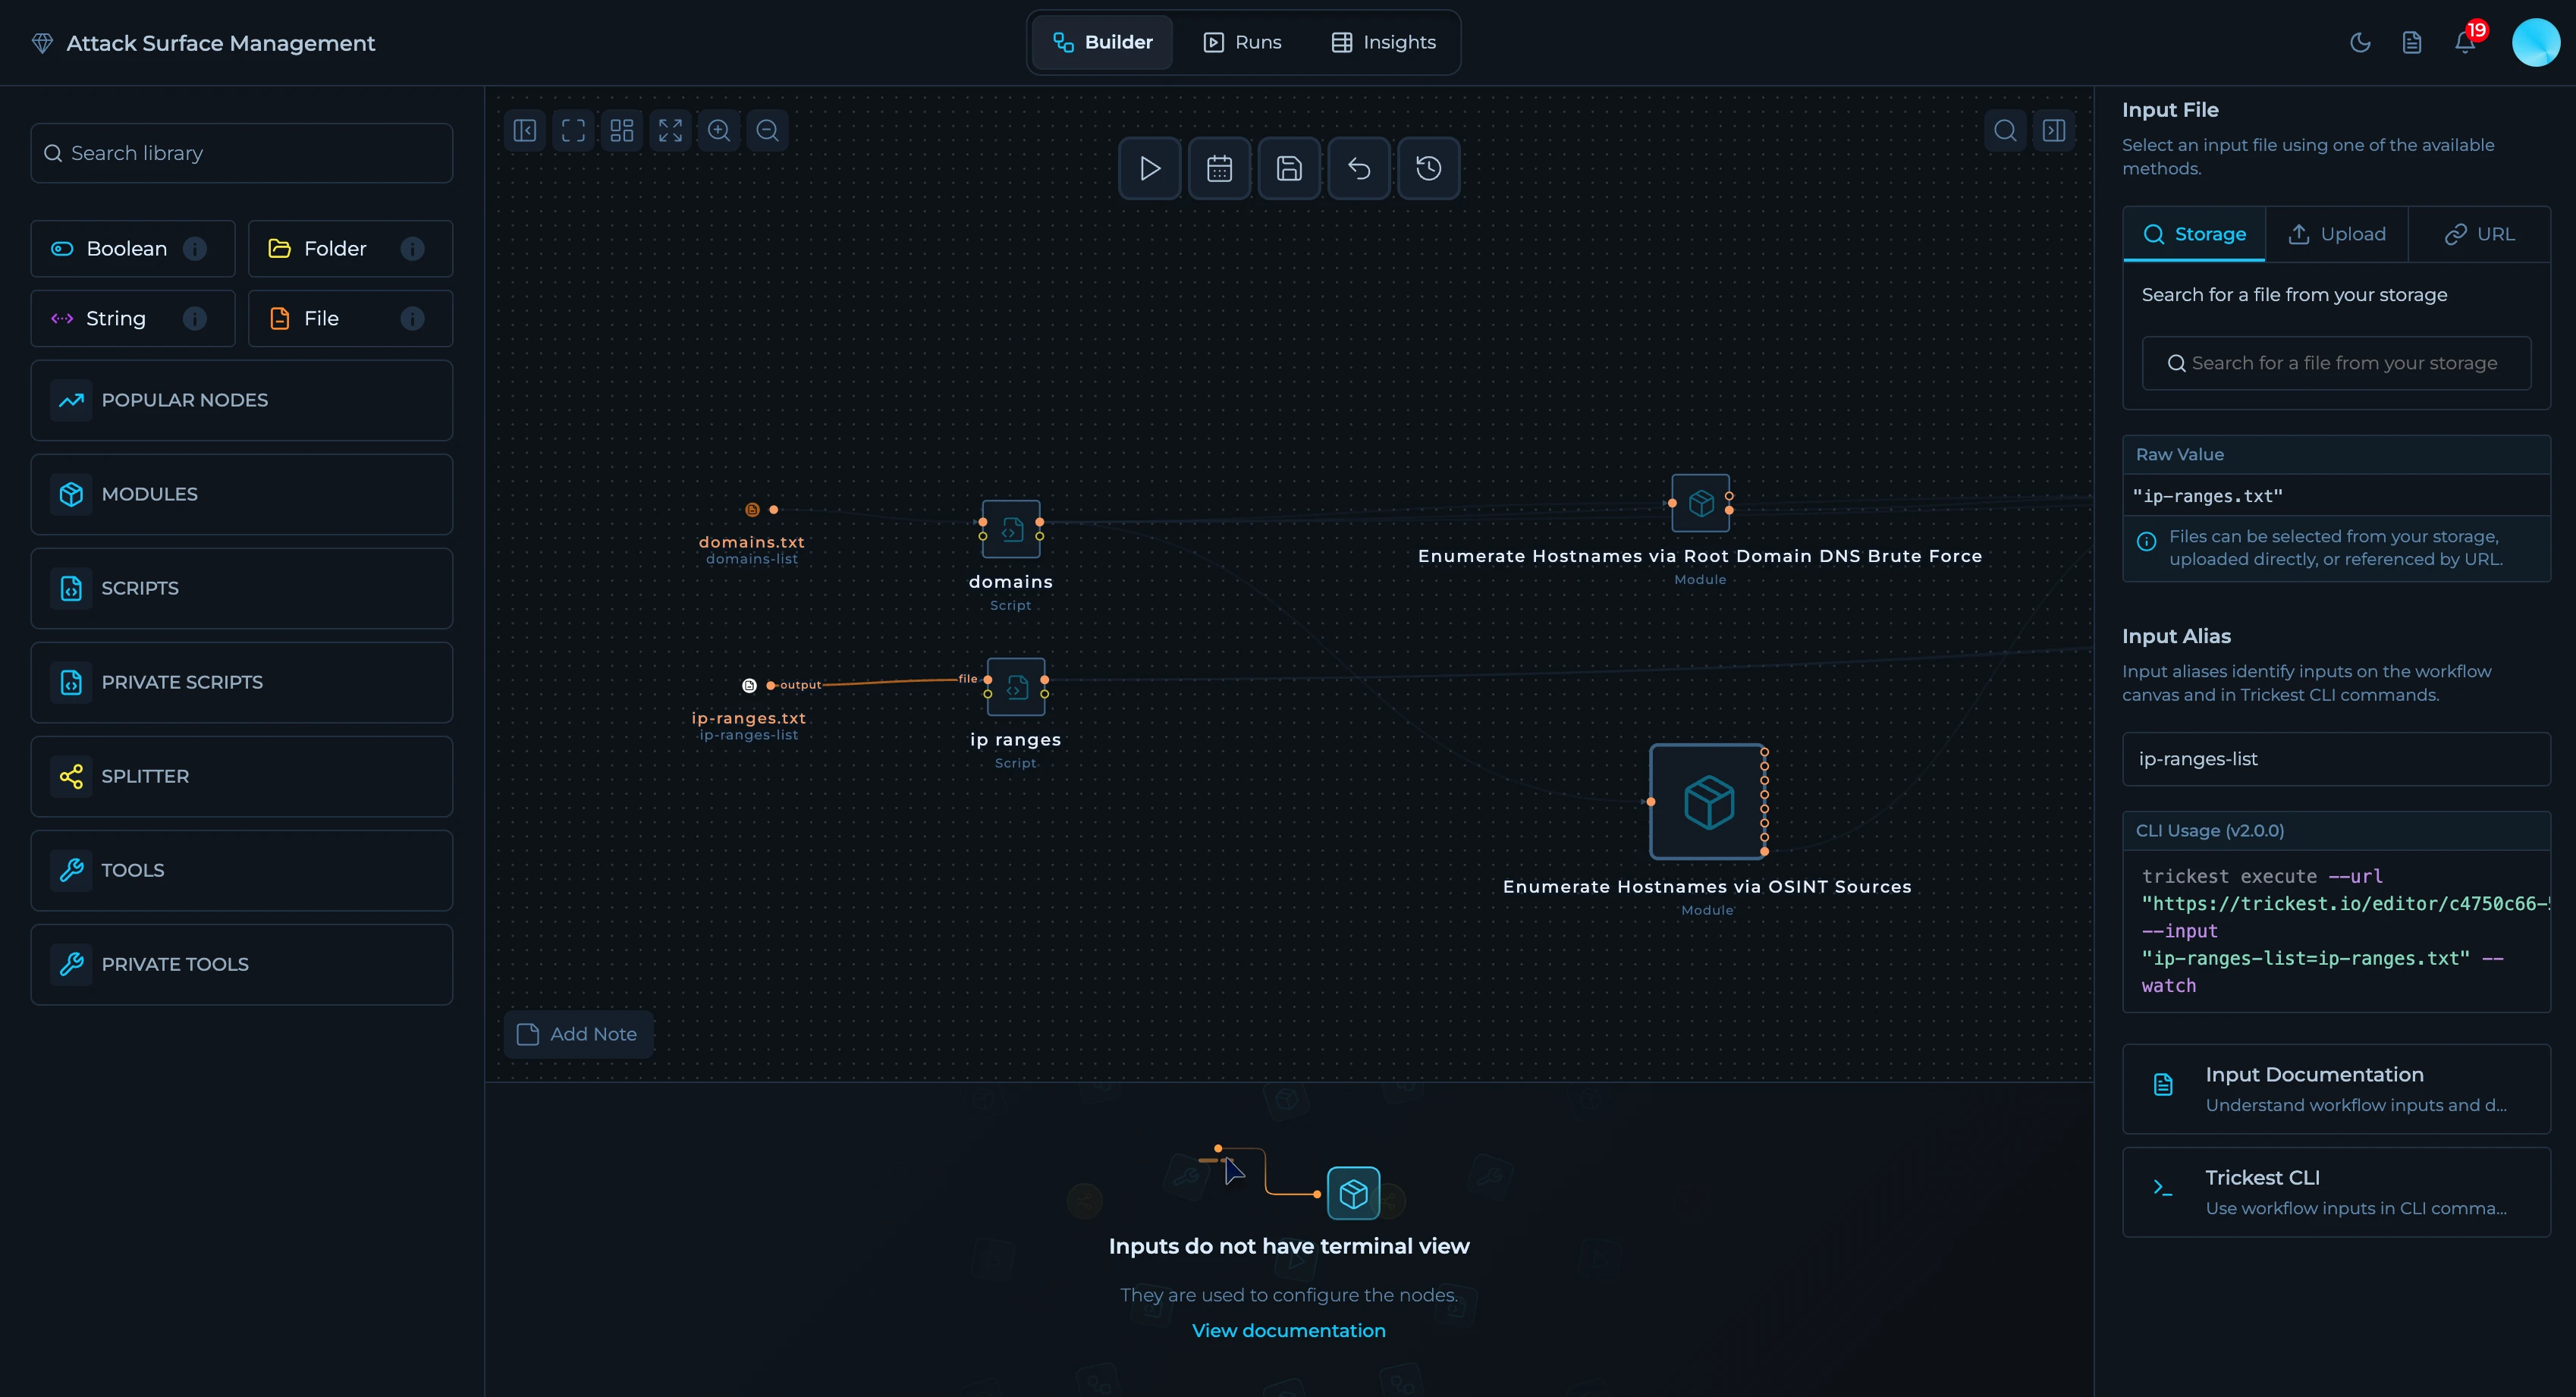Click the Input Alias text field
This screenshot has width=2576, height=1397.
click(2336, 759)
